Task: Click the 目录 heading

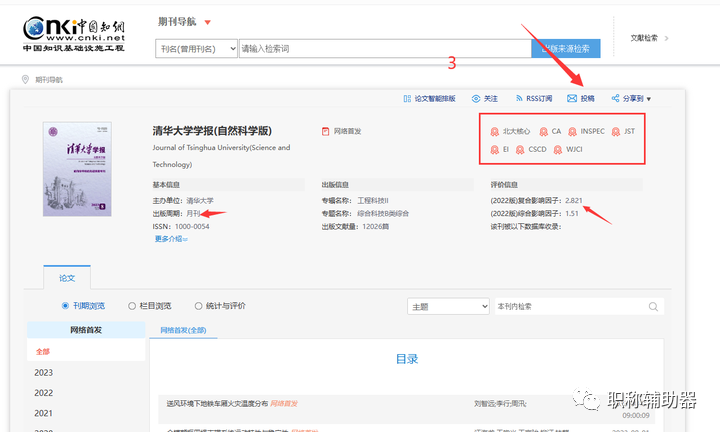Action: coord(407,359)
